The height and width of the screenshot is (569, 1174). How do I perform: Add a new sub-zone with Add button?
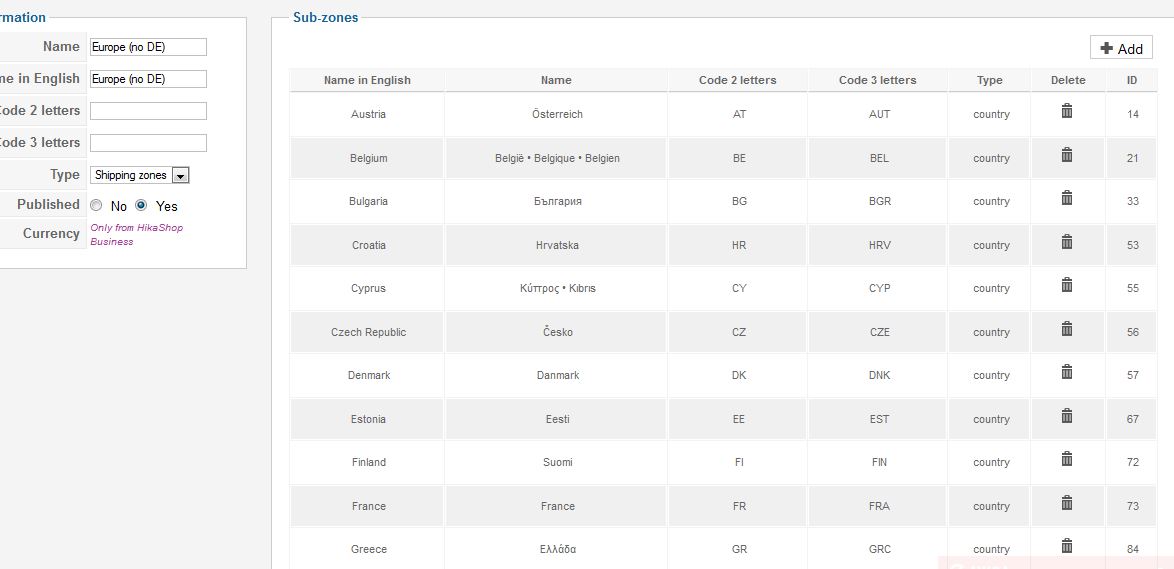point(1121,48)
